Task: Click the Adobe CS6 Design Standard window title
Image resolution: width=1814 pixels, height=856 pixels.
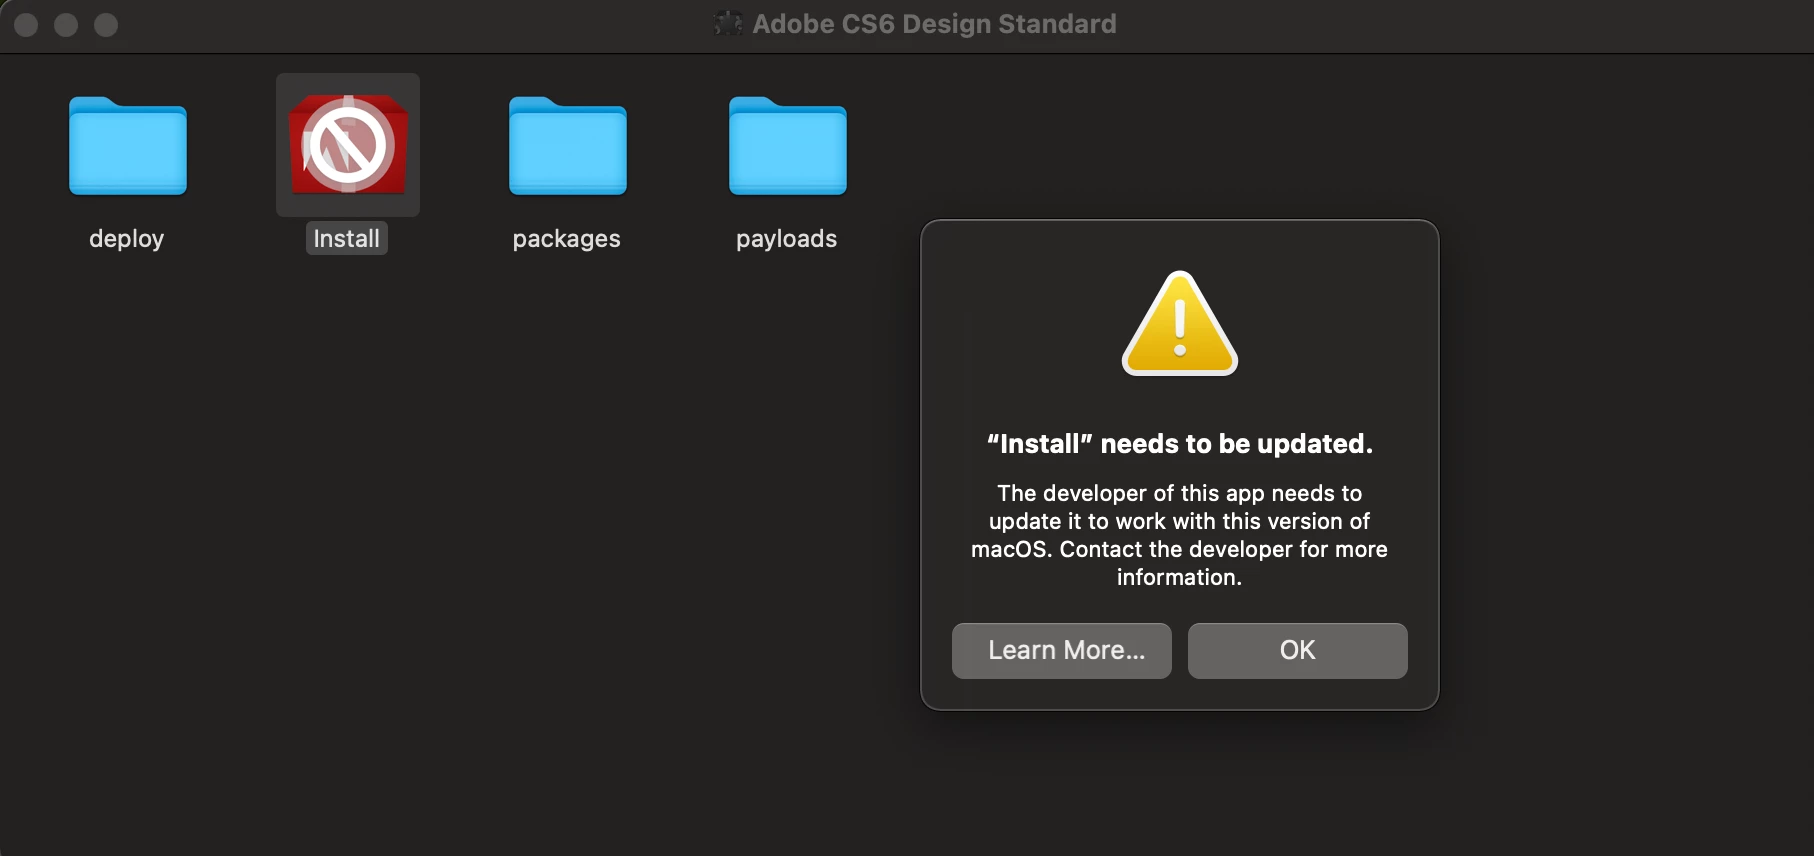Action: click(x=934, y=24)
